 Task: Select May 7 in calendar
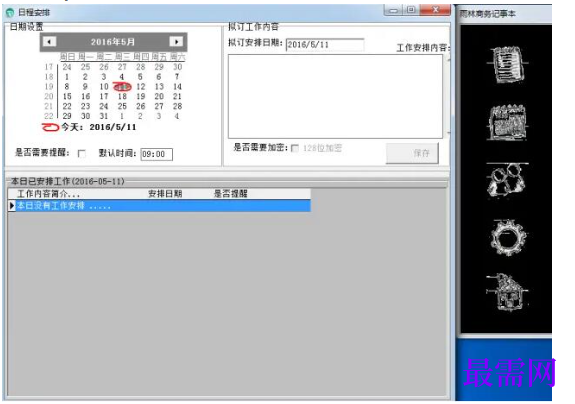pos(177,77)
